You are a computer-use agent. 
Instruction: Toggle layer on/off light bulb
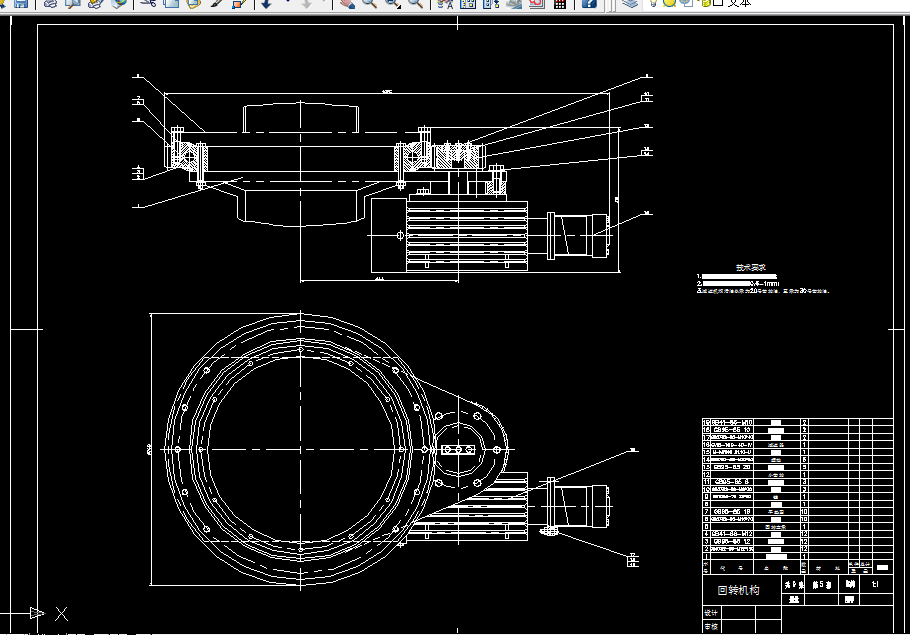coord(653,3)
